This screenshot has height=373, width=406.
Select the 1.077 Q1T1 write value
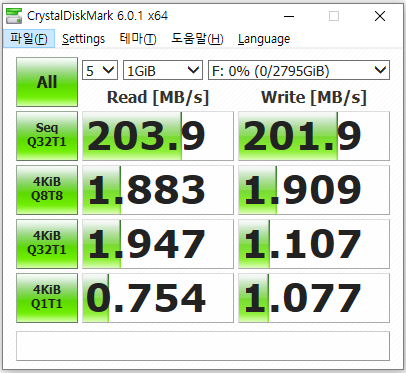point(314,298)
